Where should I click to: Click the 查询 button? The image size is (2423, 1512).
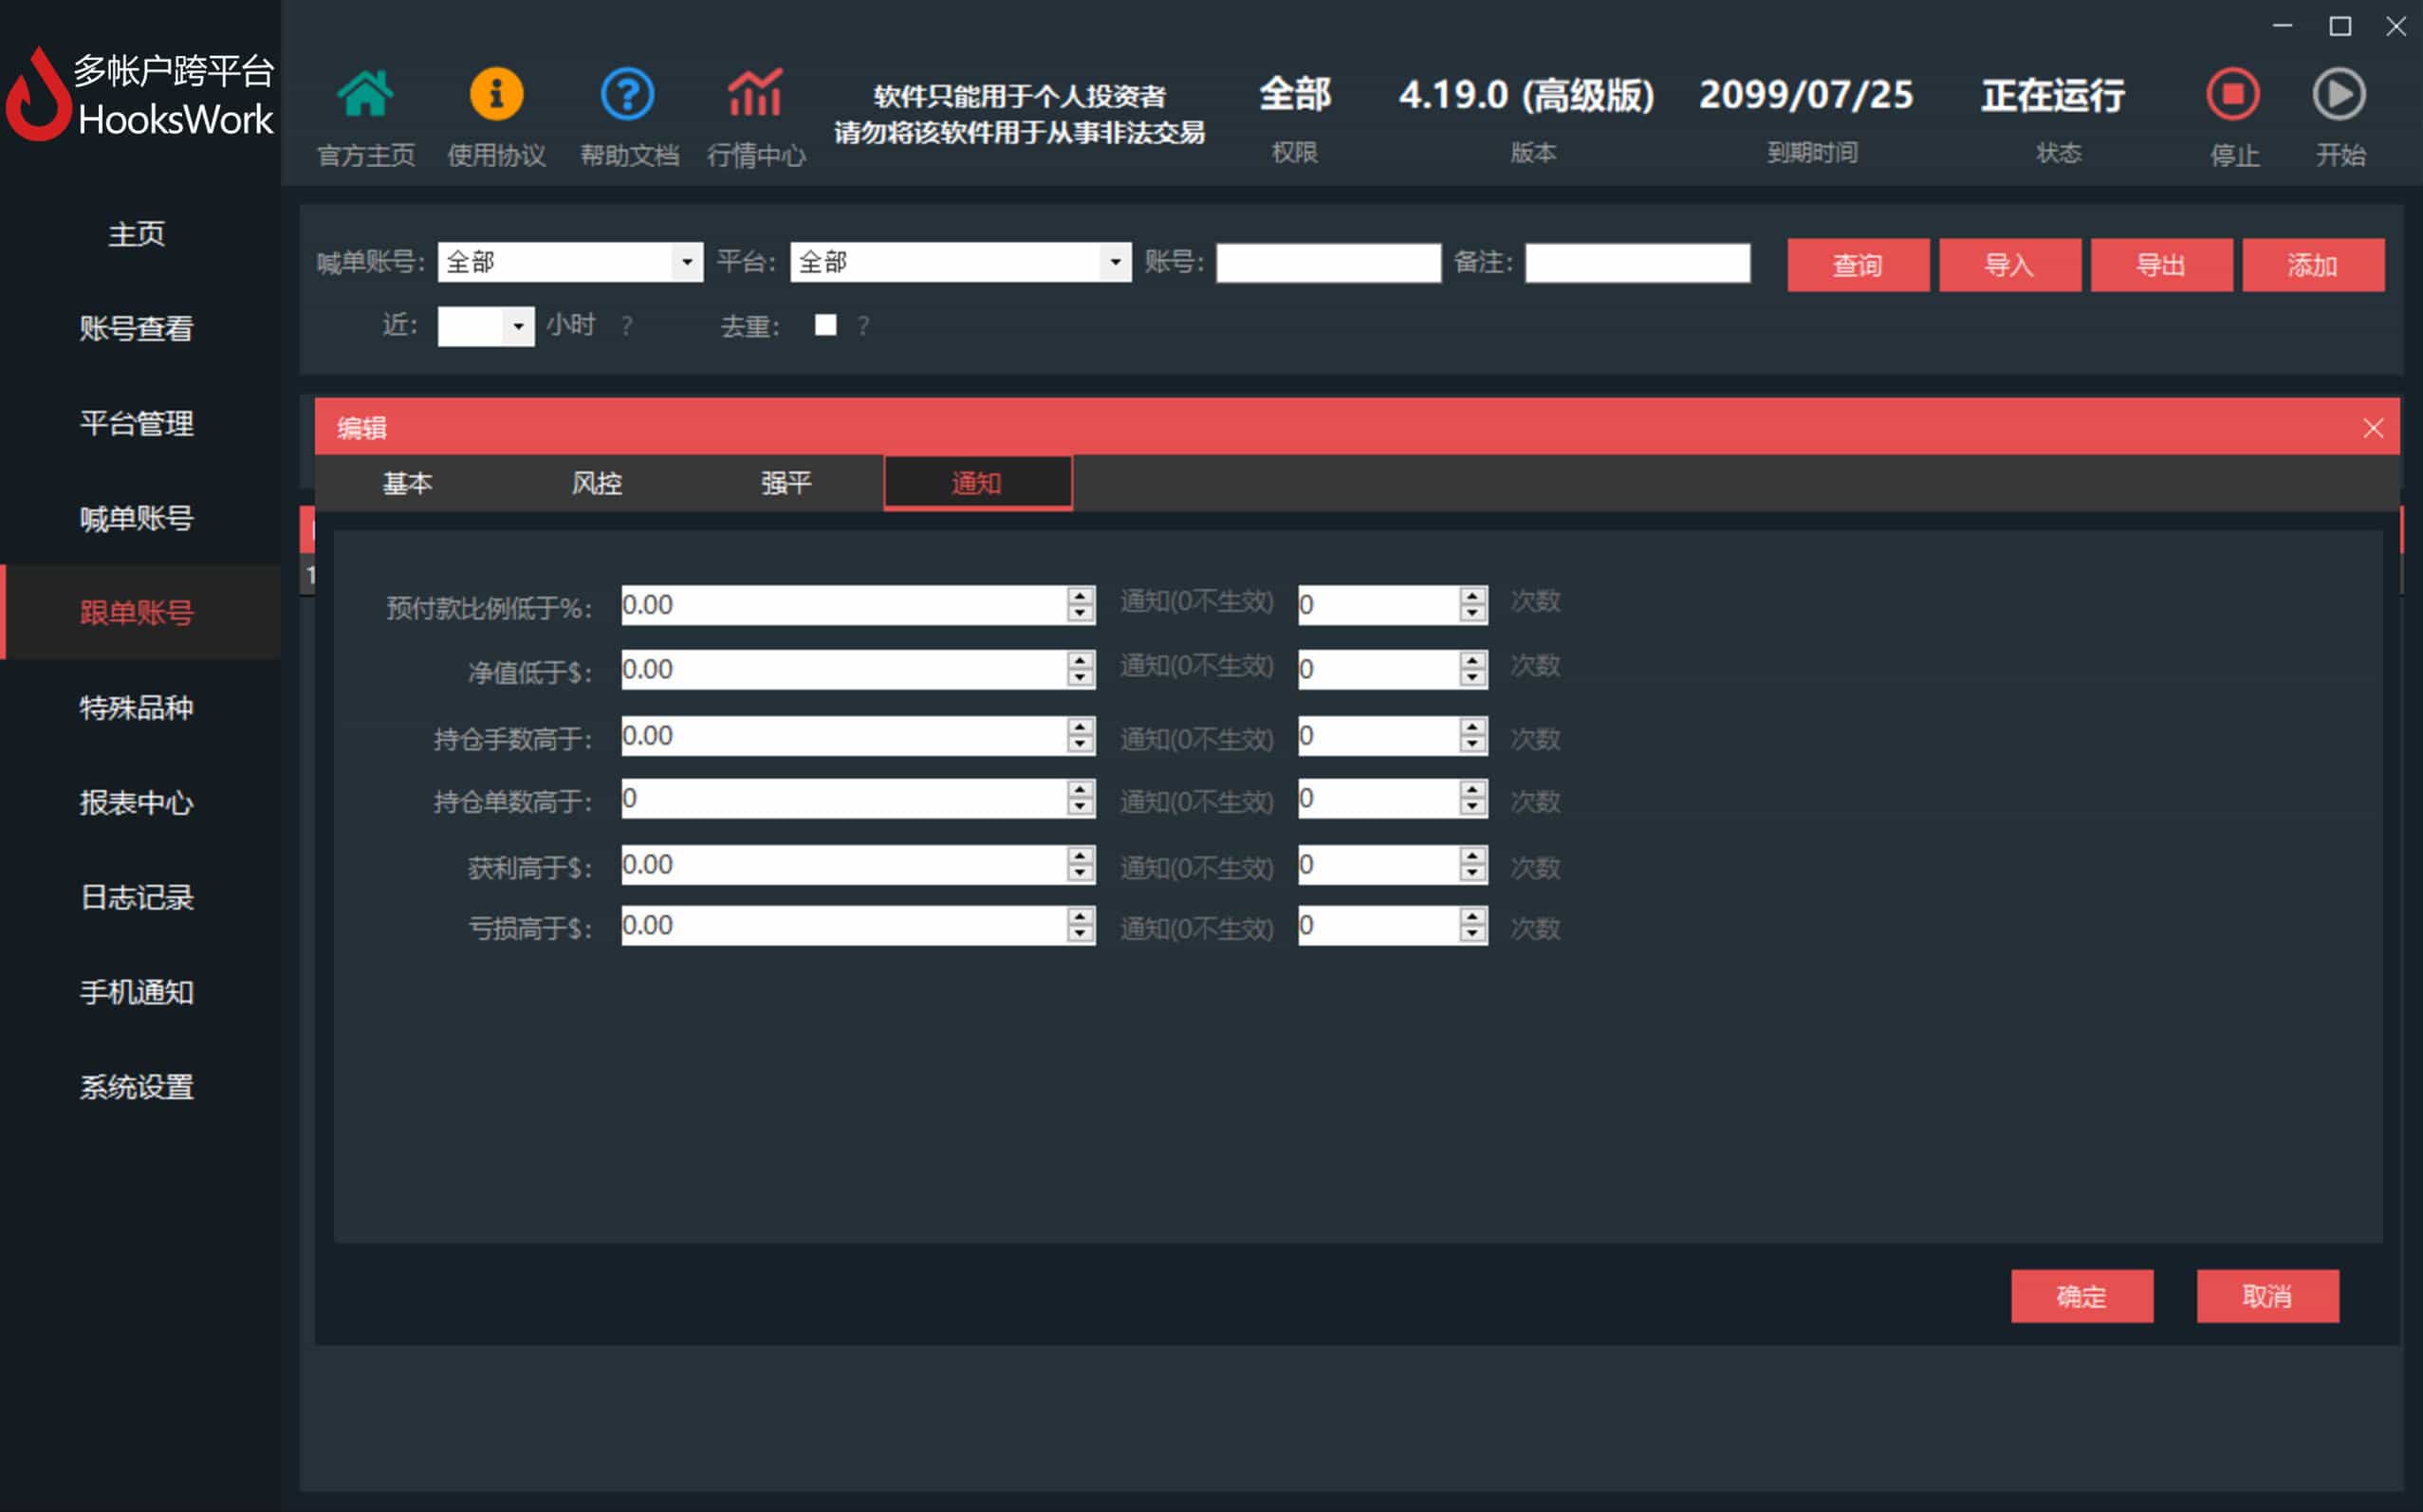[1858, 265]
